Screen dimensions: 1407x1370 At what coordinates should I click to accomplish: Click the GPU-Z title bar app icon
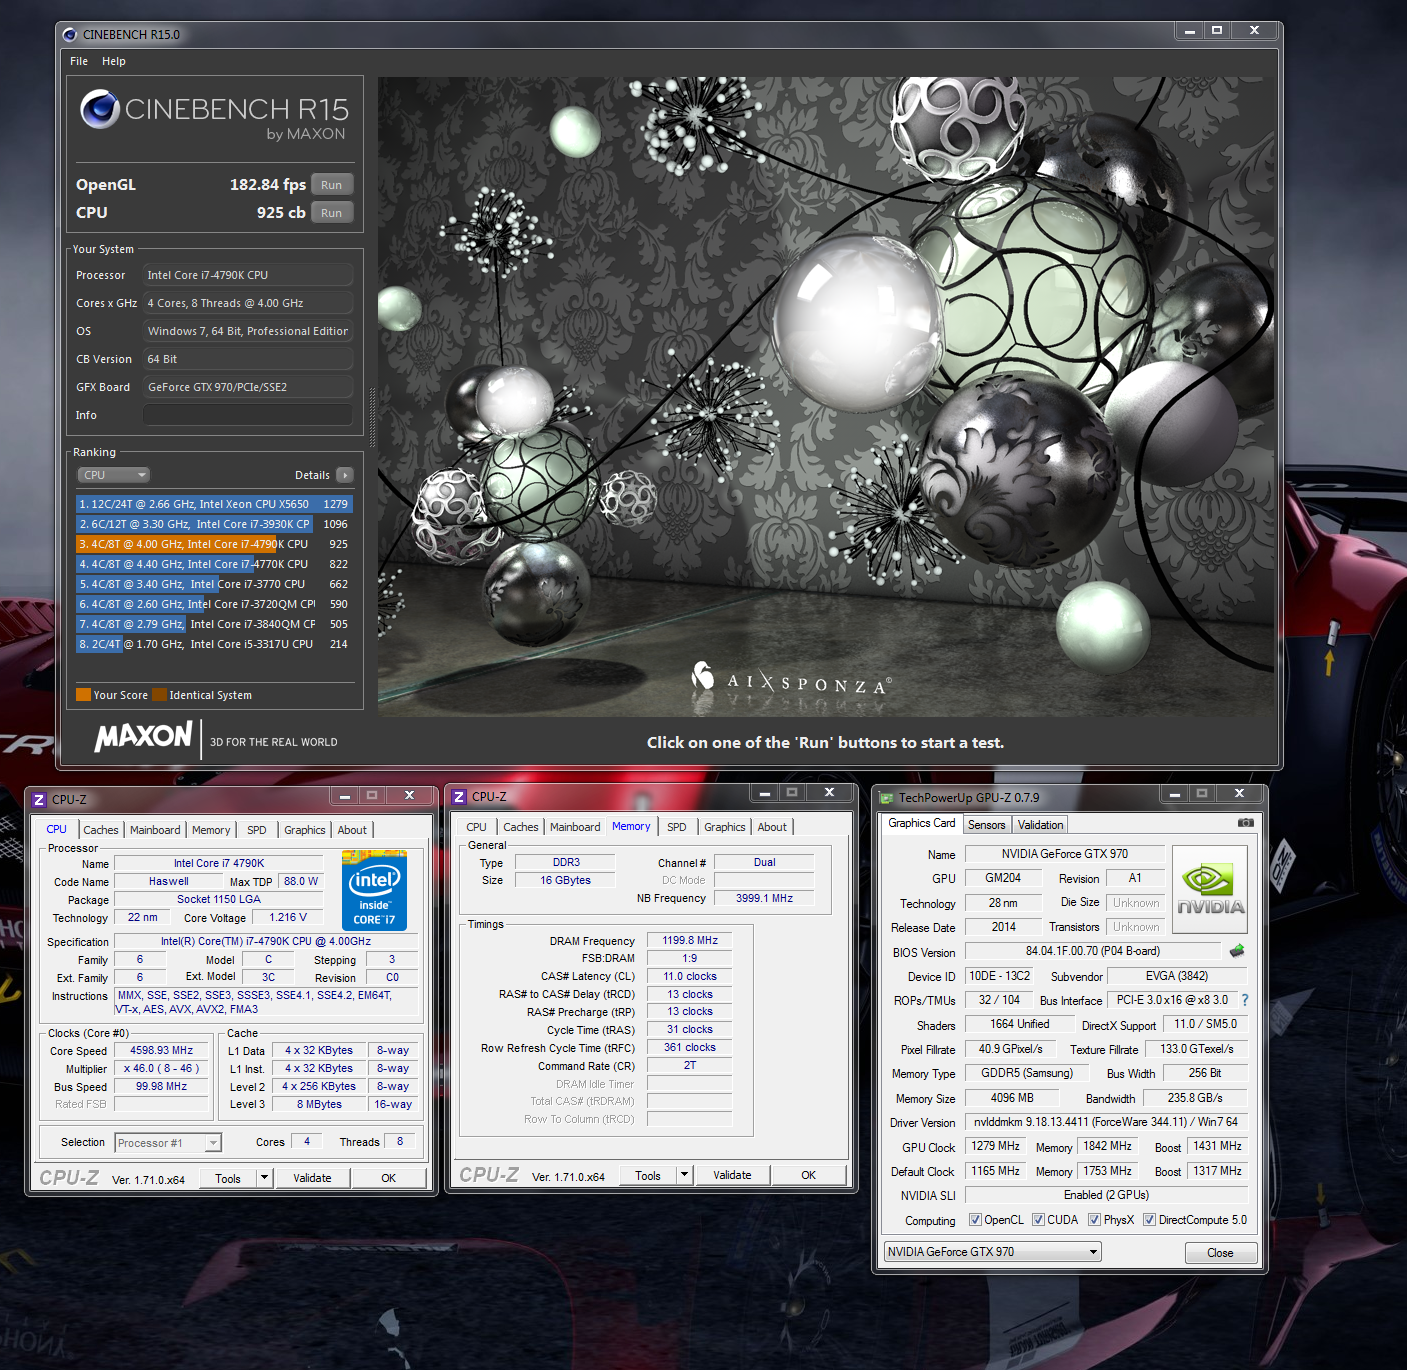(886, 798)
